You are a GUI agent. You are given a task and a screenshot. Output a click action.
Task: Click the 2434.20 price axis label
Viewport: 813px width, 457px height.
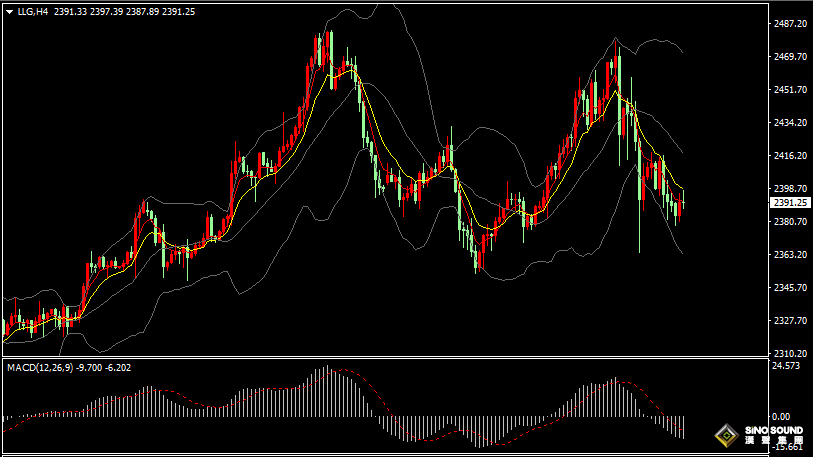[790, 123]
